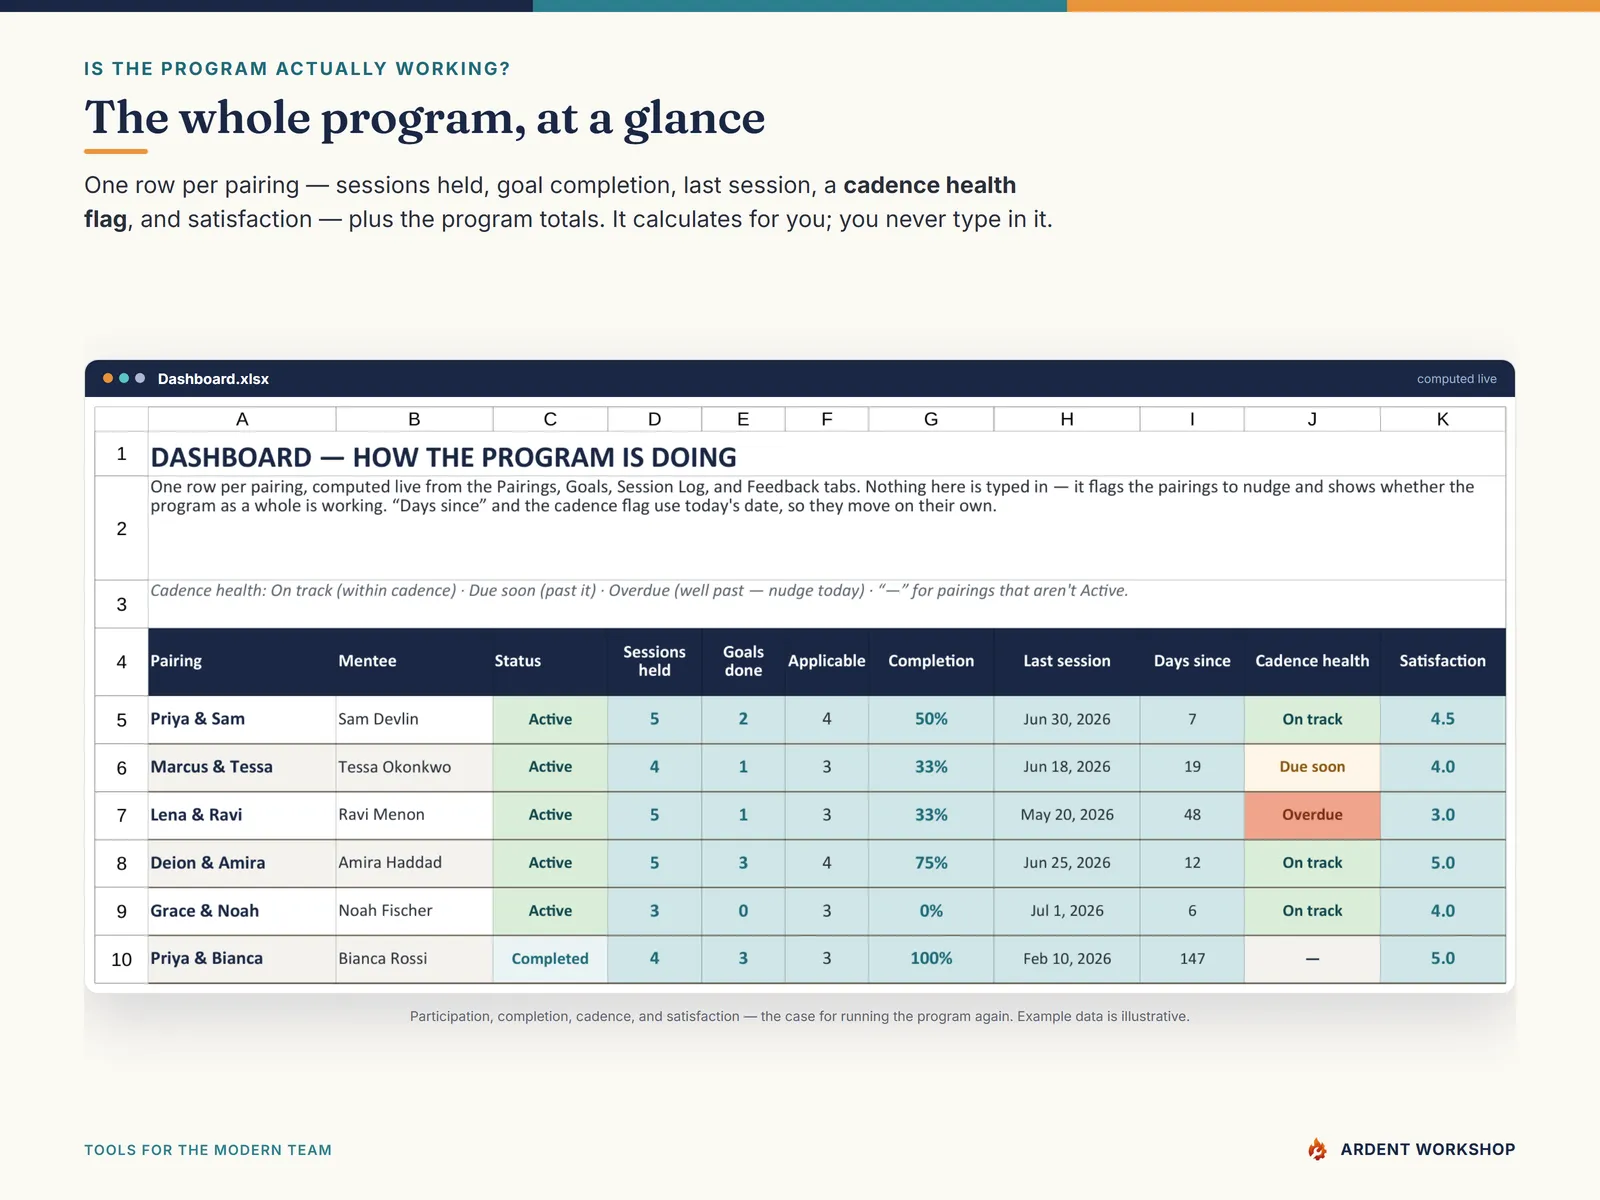The image size is (1600, 1200).
Task: Click the '75%' completion cell
Action: point(931,863)
